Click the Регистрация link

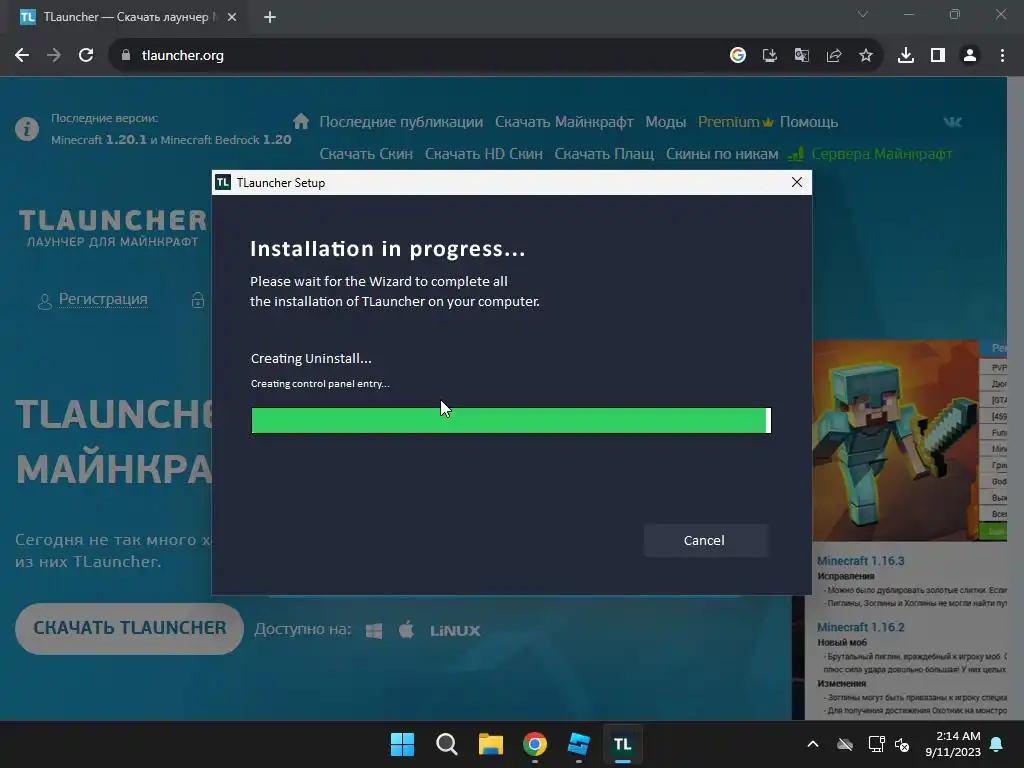103,299
